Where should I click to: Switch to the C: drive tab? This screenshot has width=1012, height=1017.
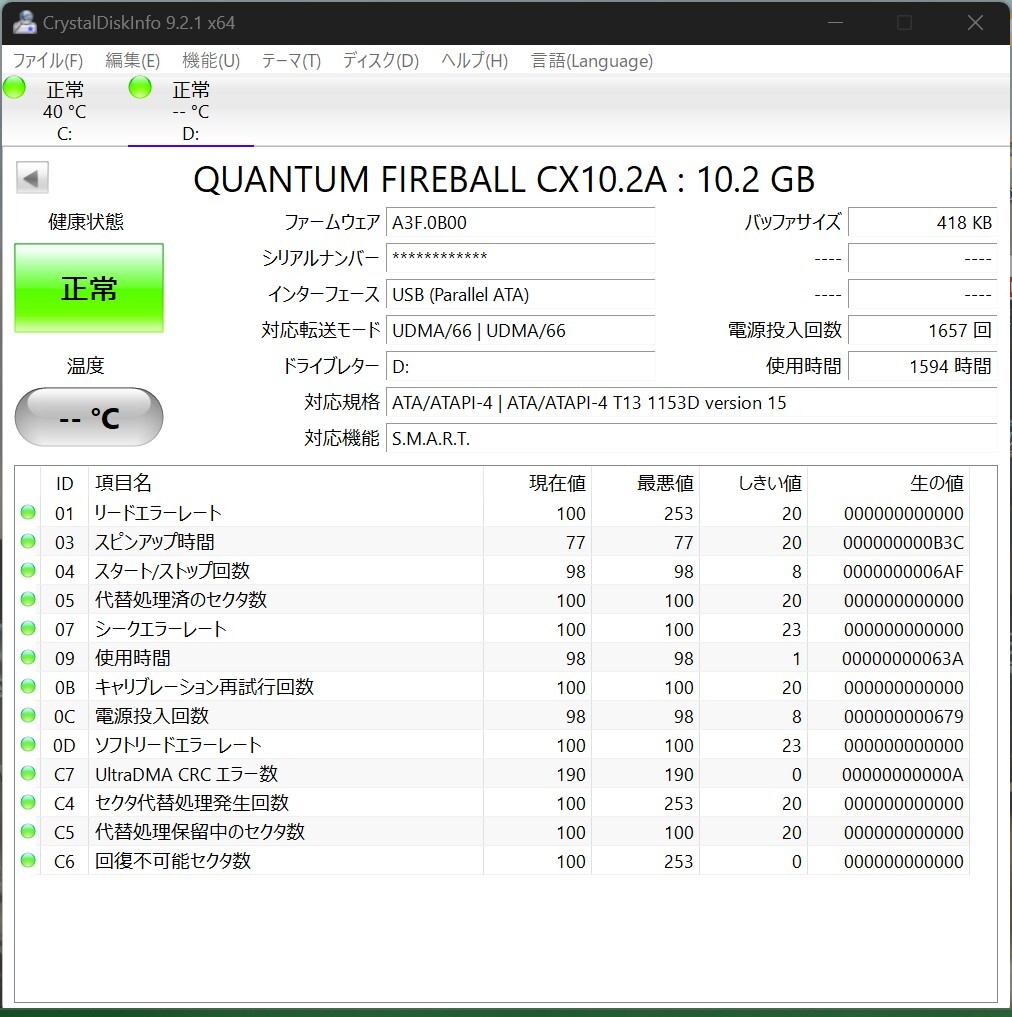click(64, 110)
